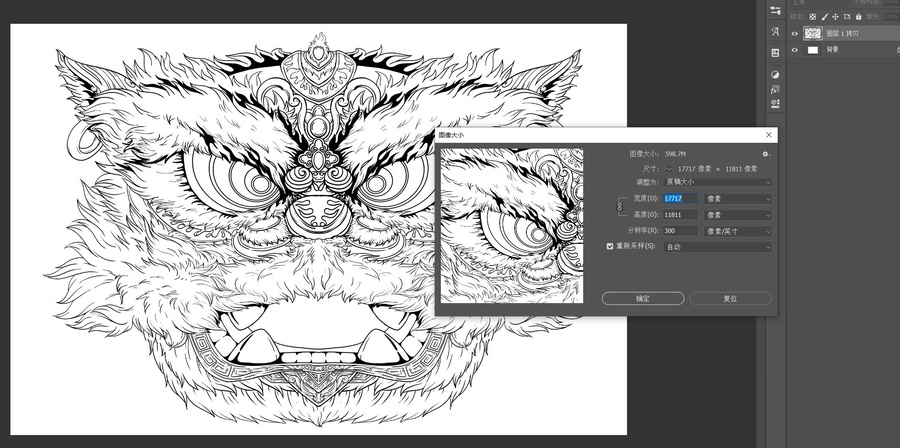Open the 高度 unit 像素 dropdown
Image resolution: width=900 pixels, height=448 pixels.
[738, 215]
